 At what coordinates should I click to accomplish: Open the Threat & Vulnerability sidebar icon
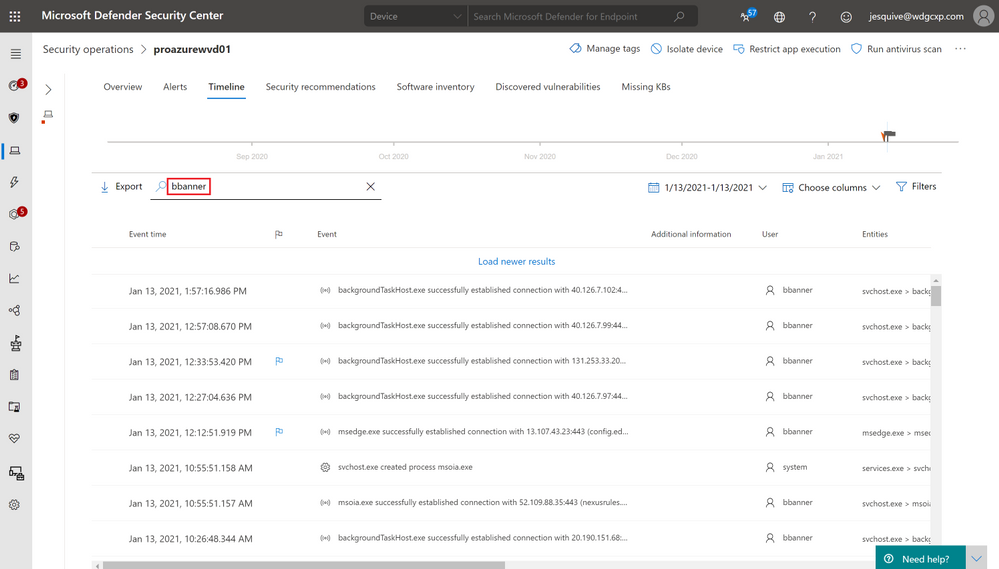tap(15, 343)
